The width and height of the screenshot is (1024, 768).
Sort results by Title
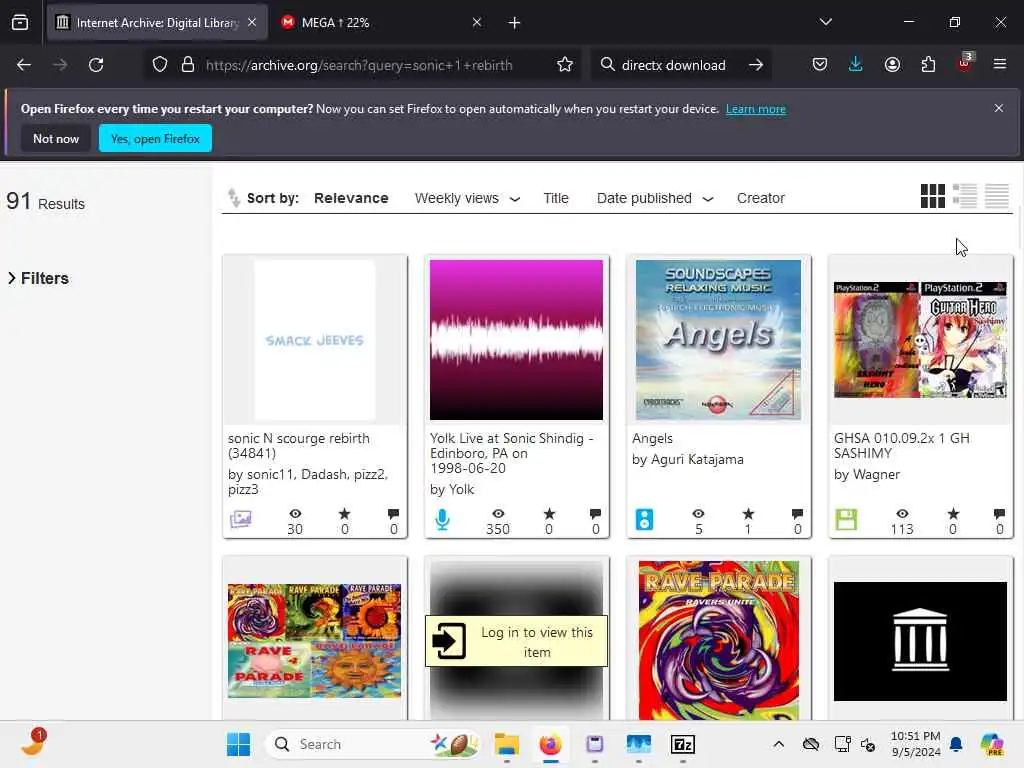556,198
